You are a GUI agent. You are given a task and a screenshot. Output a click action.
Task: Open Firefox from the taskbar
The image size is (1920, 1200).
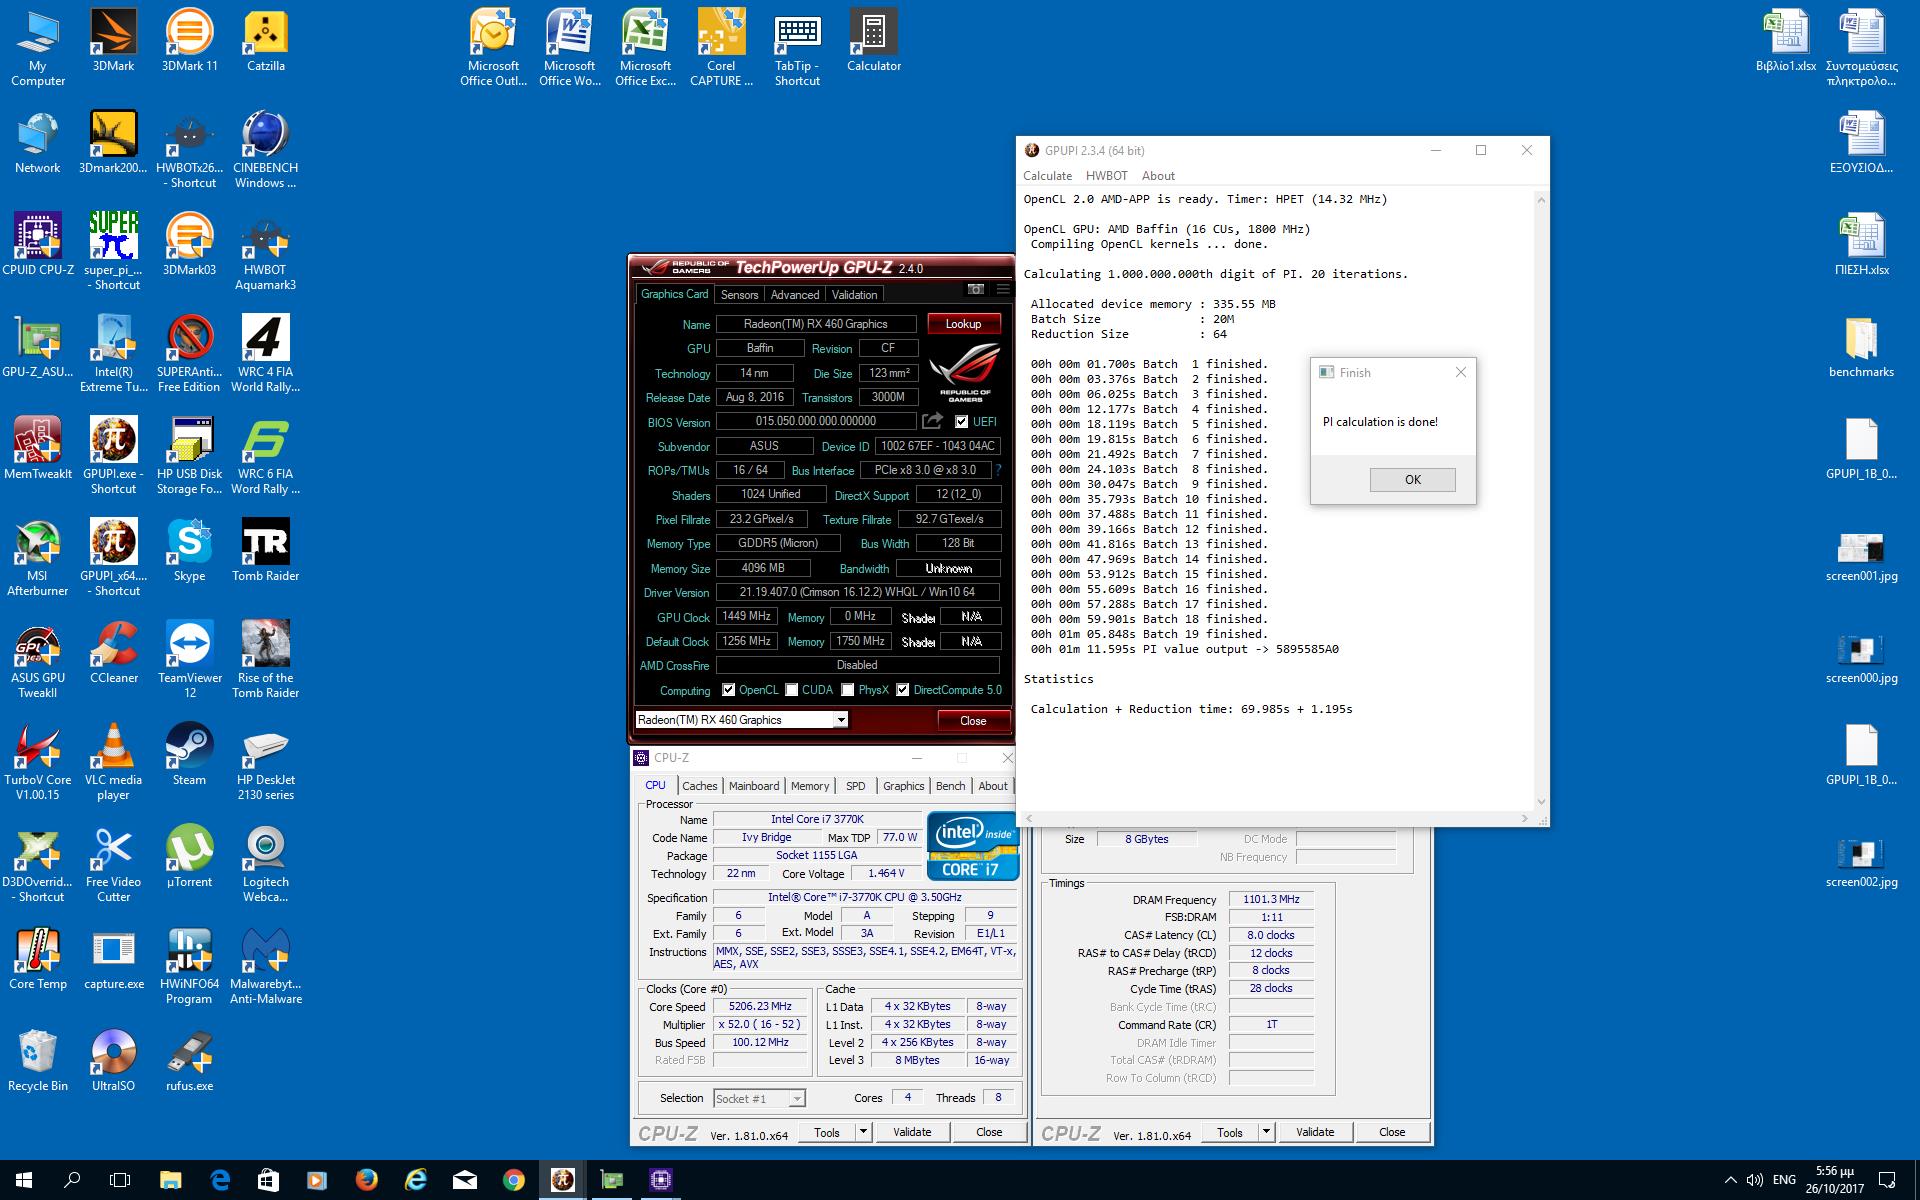tap(366, 1180)
